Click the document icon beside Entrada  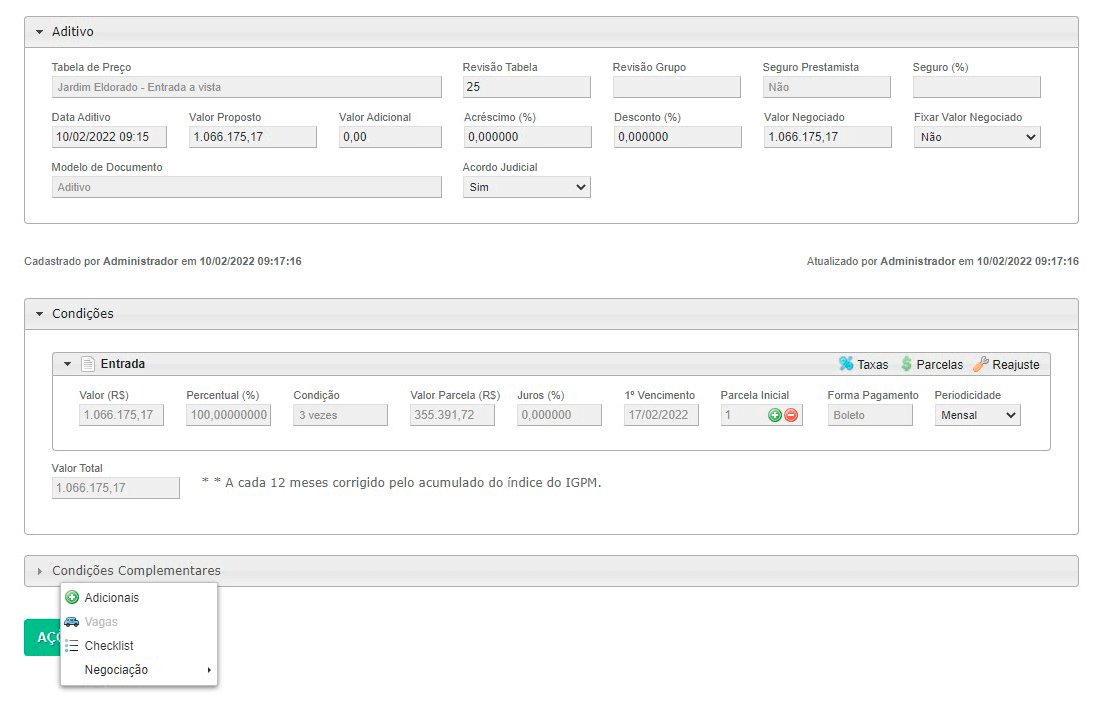tap(87, 364)
